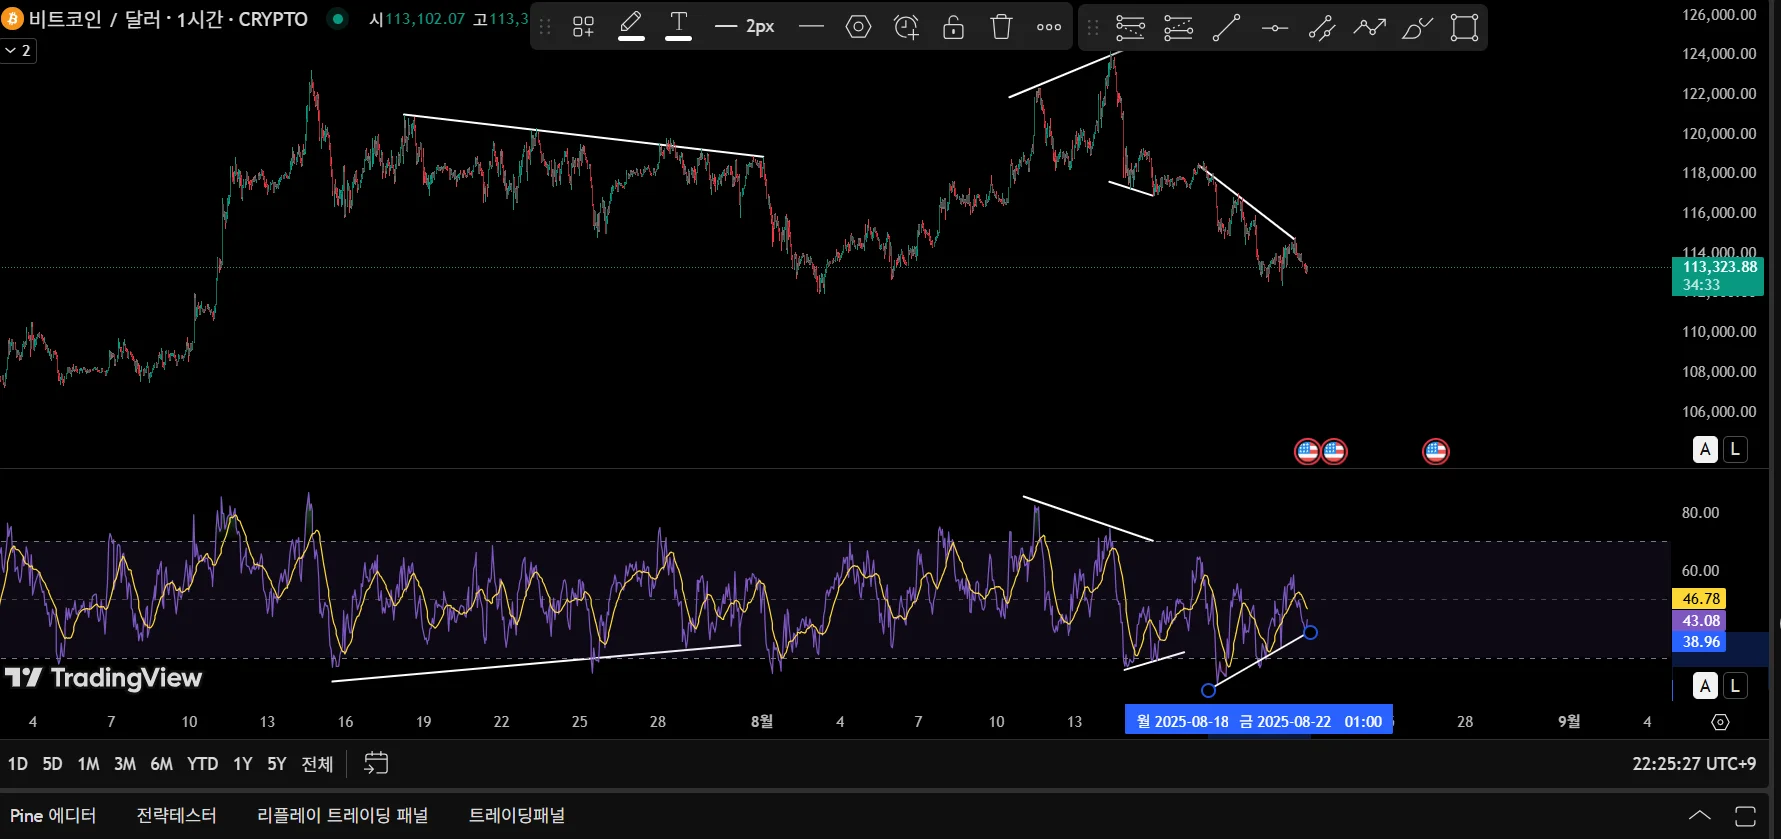This screenshot has height=839, width=1781.
Task: Click the 22:25:27 UTC+9 timezone
Action: [1693, 764]
